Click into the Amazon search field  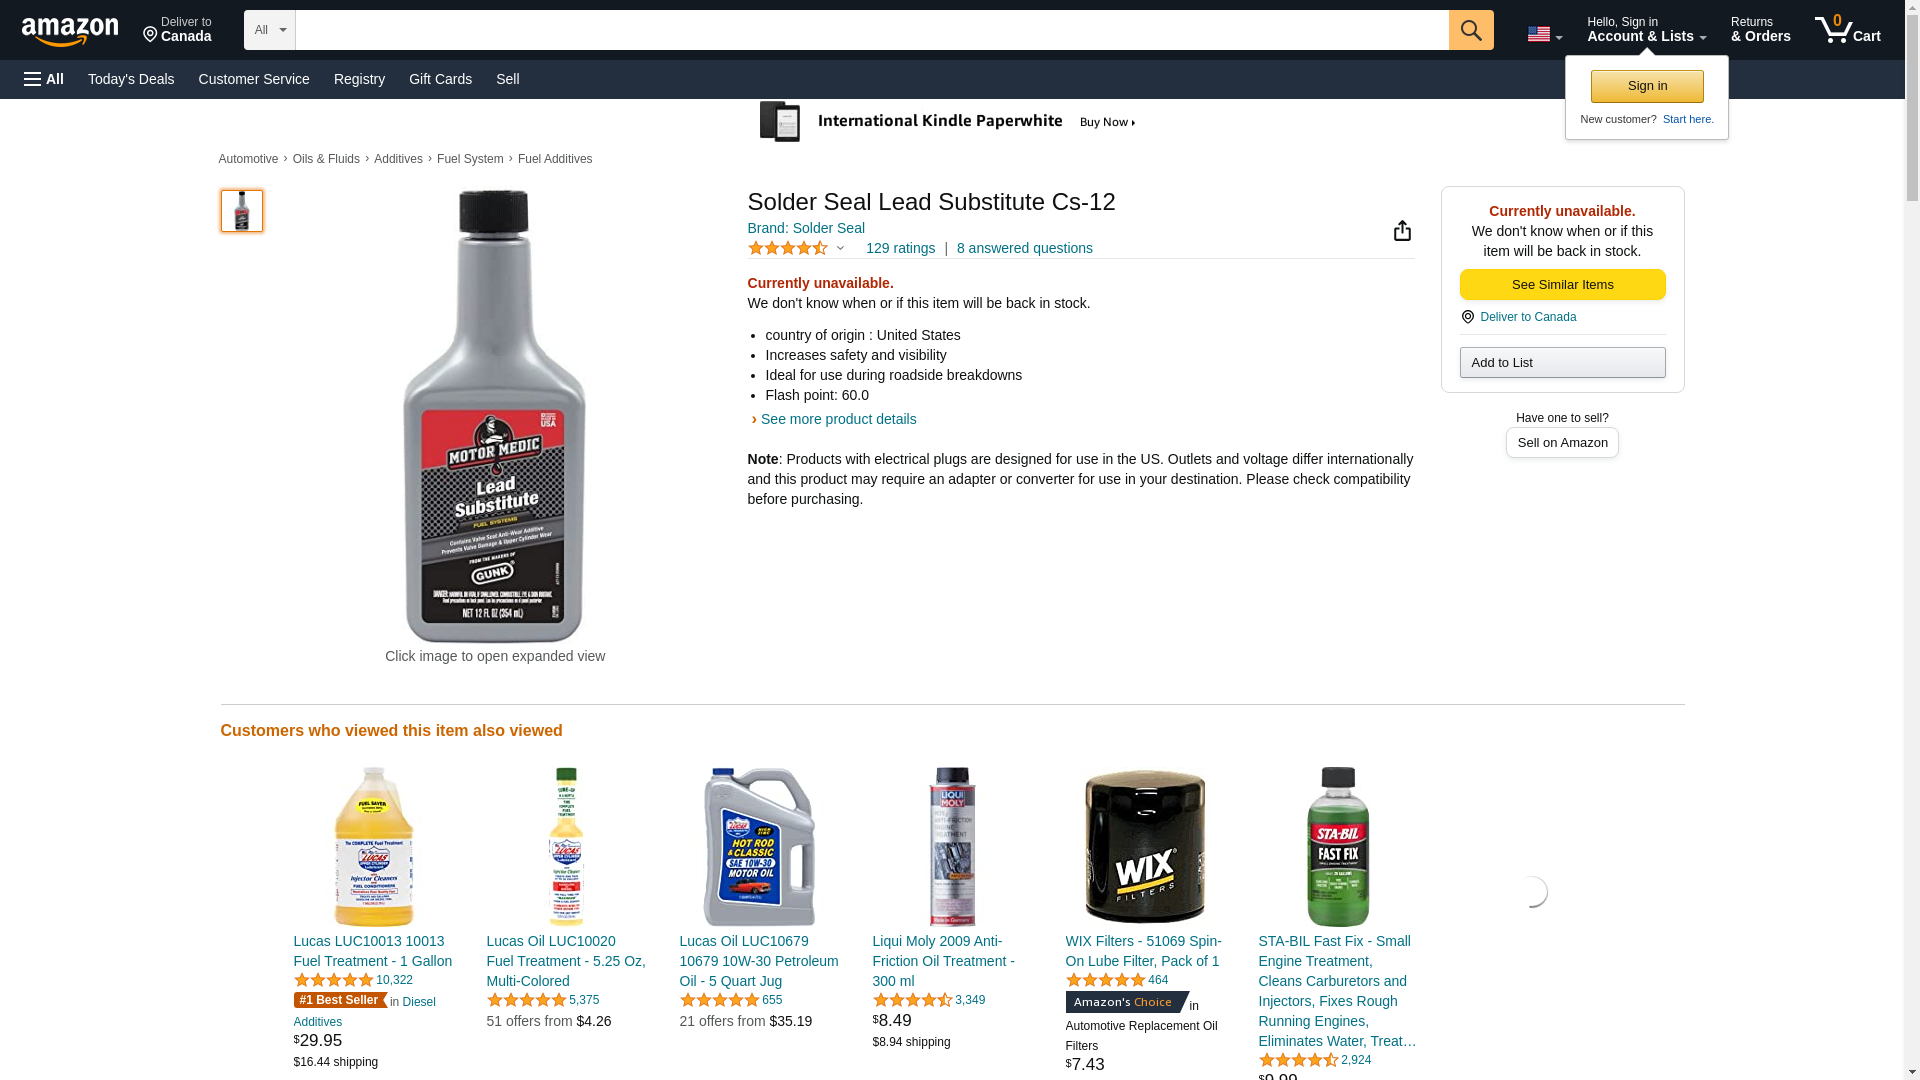[871, 30]
